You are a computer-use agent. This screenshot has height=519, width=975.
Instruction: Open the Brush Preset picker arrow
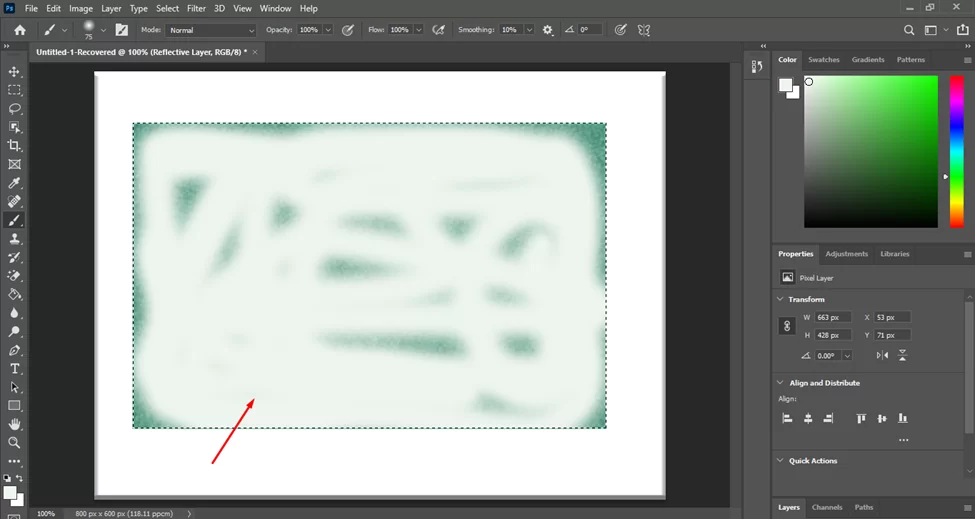coord(103,30)
